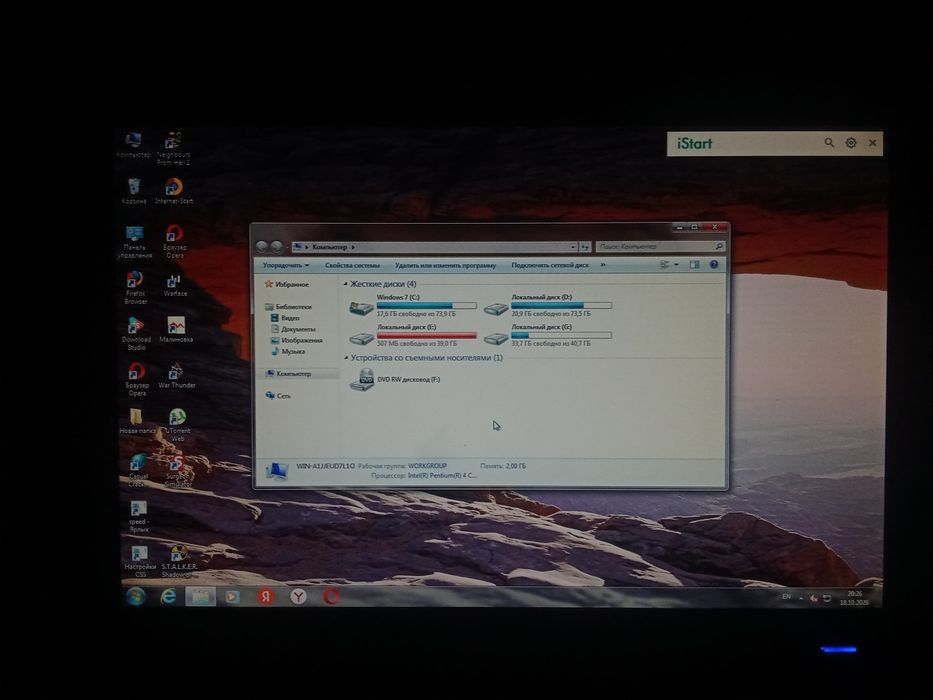Click Подключить сетевой диск in toolbar
Image resolution: width=933 pixels, height=700 pixels.
550,265
